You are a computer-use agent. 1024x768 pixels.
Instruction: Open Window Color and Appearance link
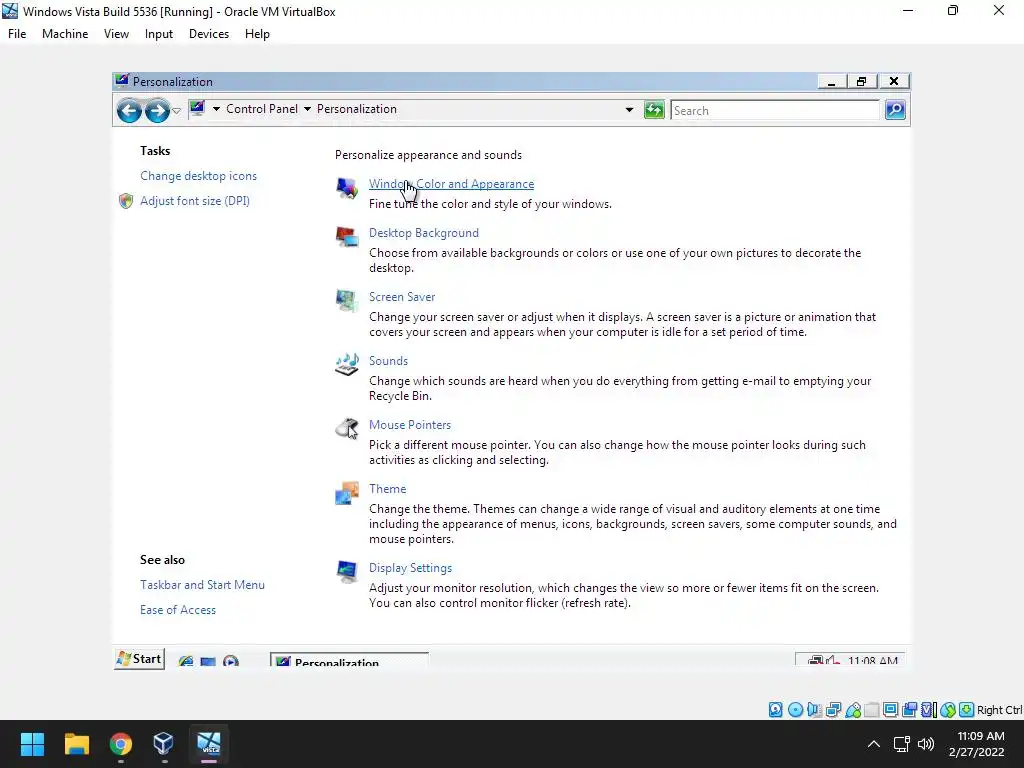(x=451, y=184)
